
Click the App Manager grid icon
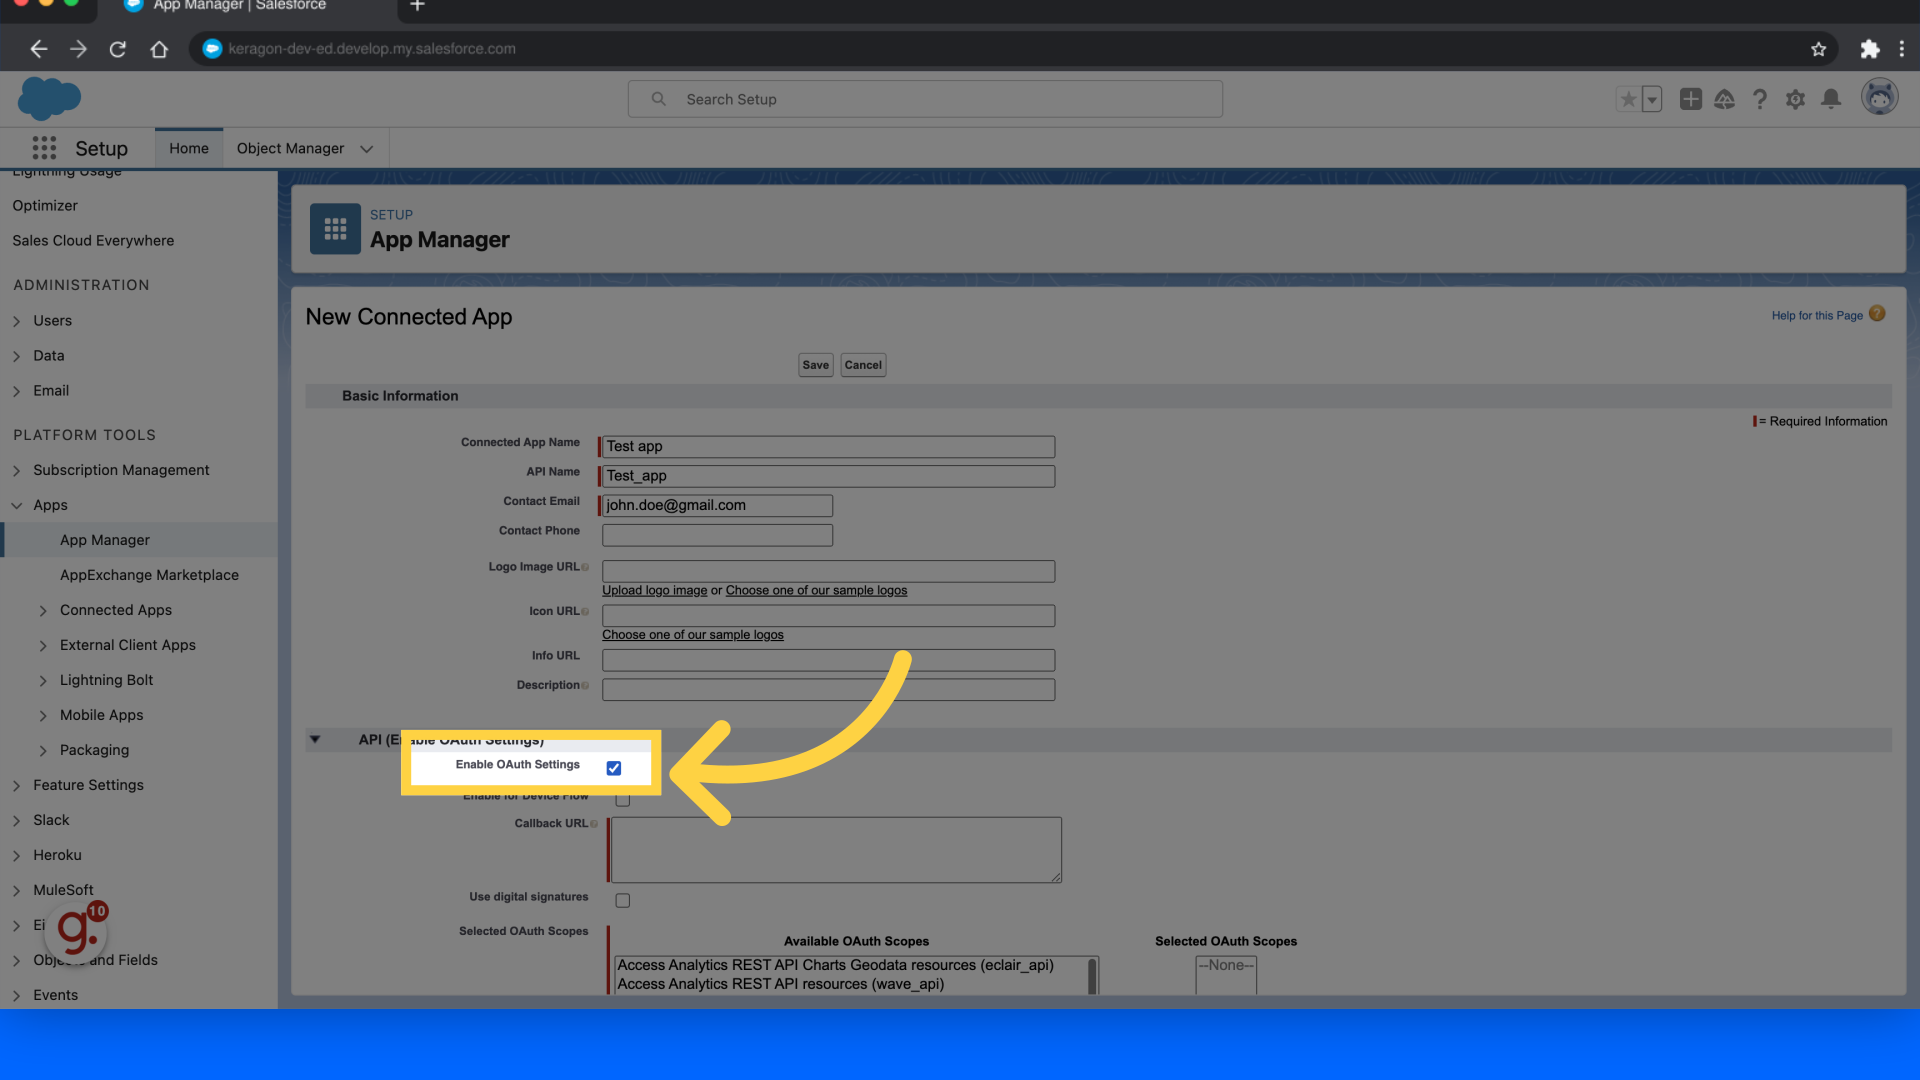click(x=335, y=229)
